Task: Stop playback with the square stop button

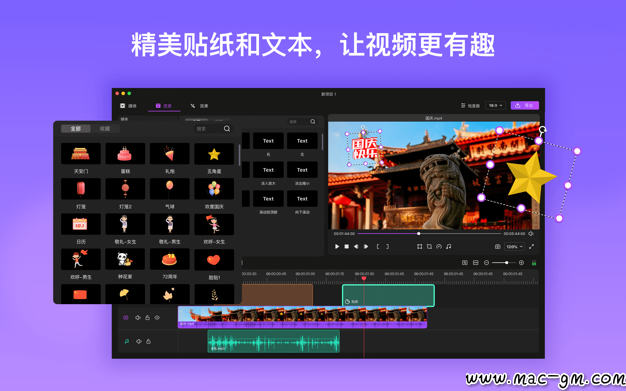Action: point(347,247)
